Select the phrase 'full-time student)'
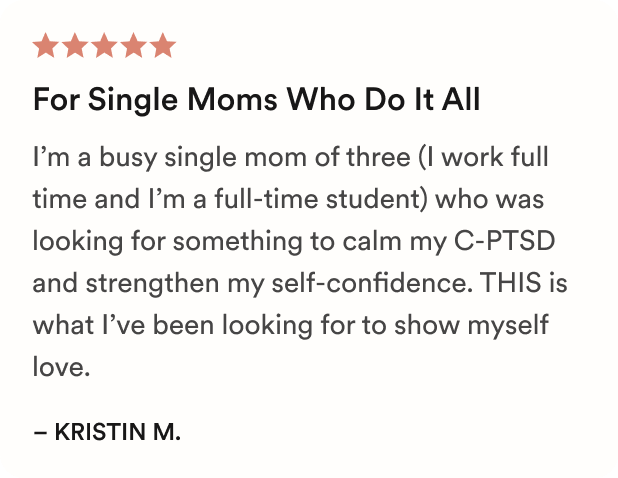Image resolution: width=618 pixels, height=478 pixels. point(321,199)
